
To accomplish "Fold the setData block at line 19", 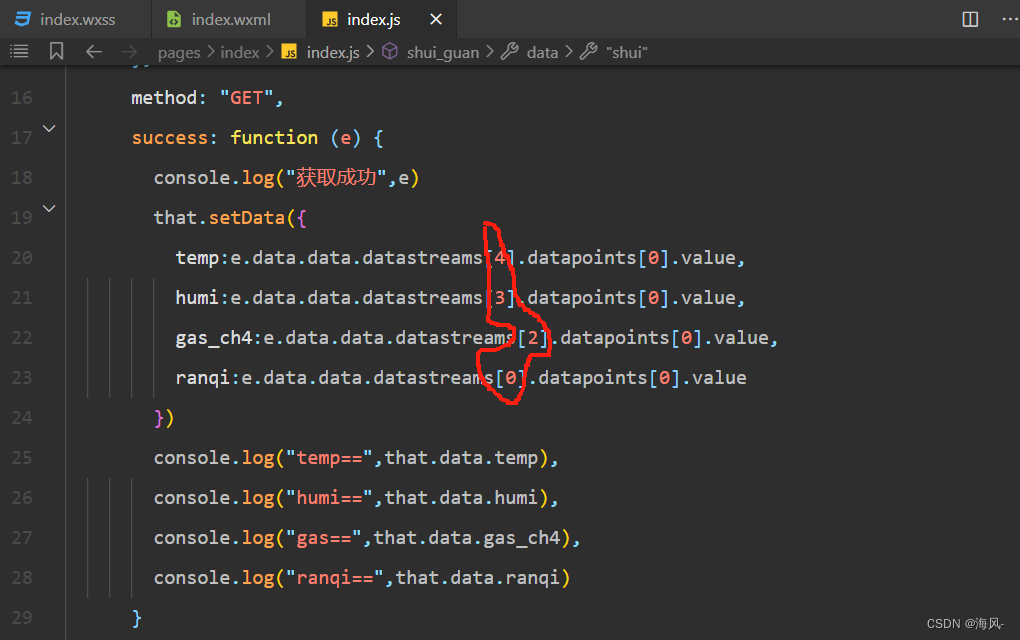I will coord(49,209).
